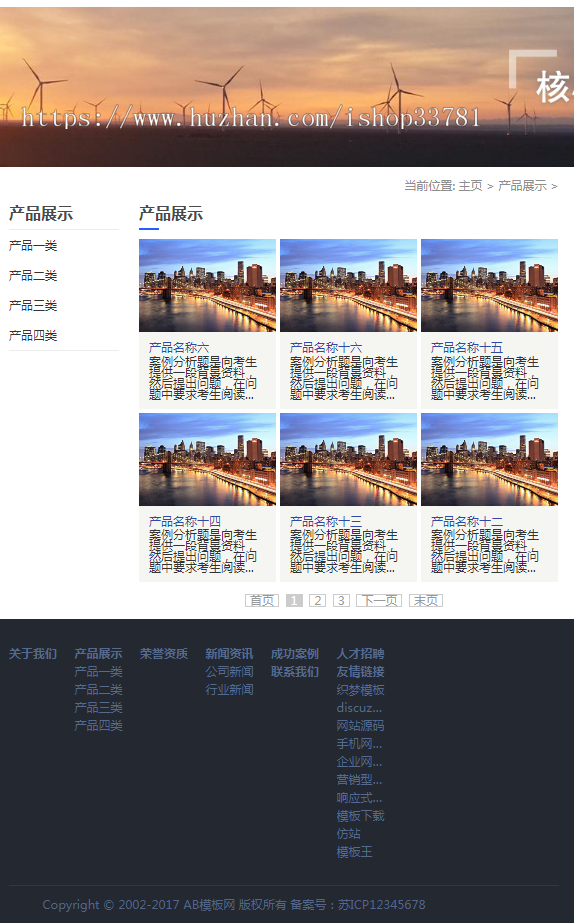Open footer link 联系我们

pos(295,672)
